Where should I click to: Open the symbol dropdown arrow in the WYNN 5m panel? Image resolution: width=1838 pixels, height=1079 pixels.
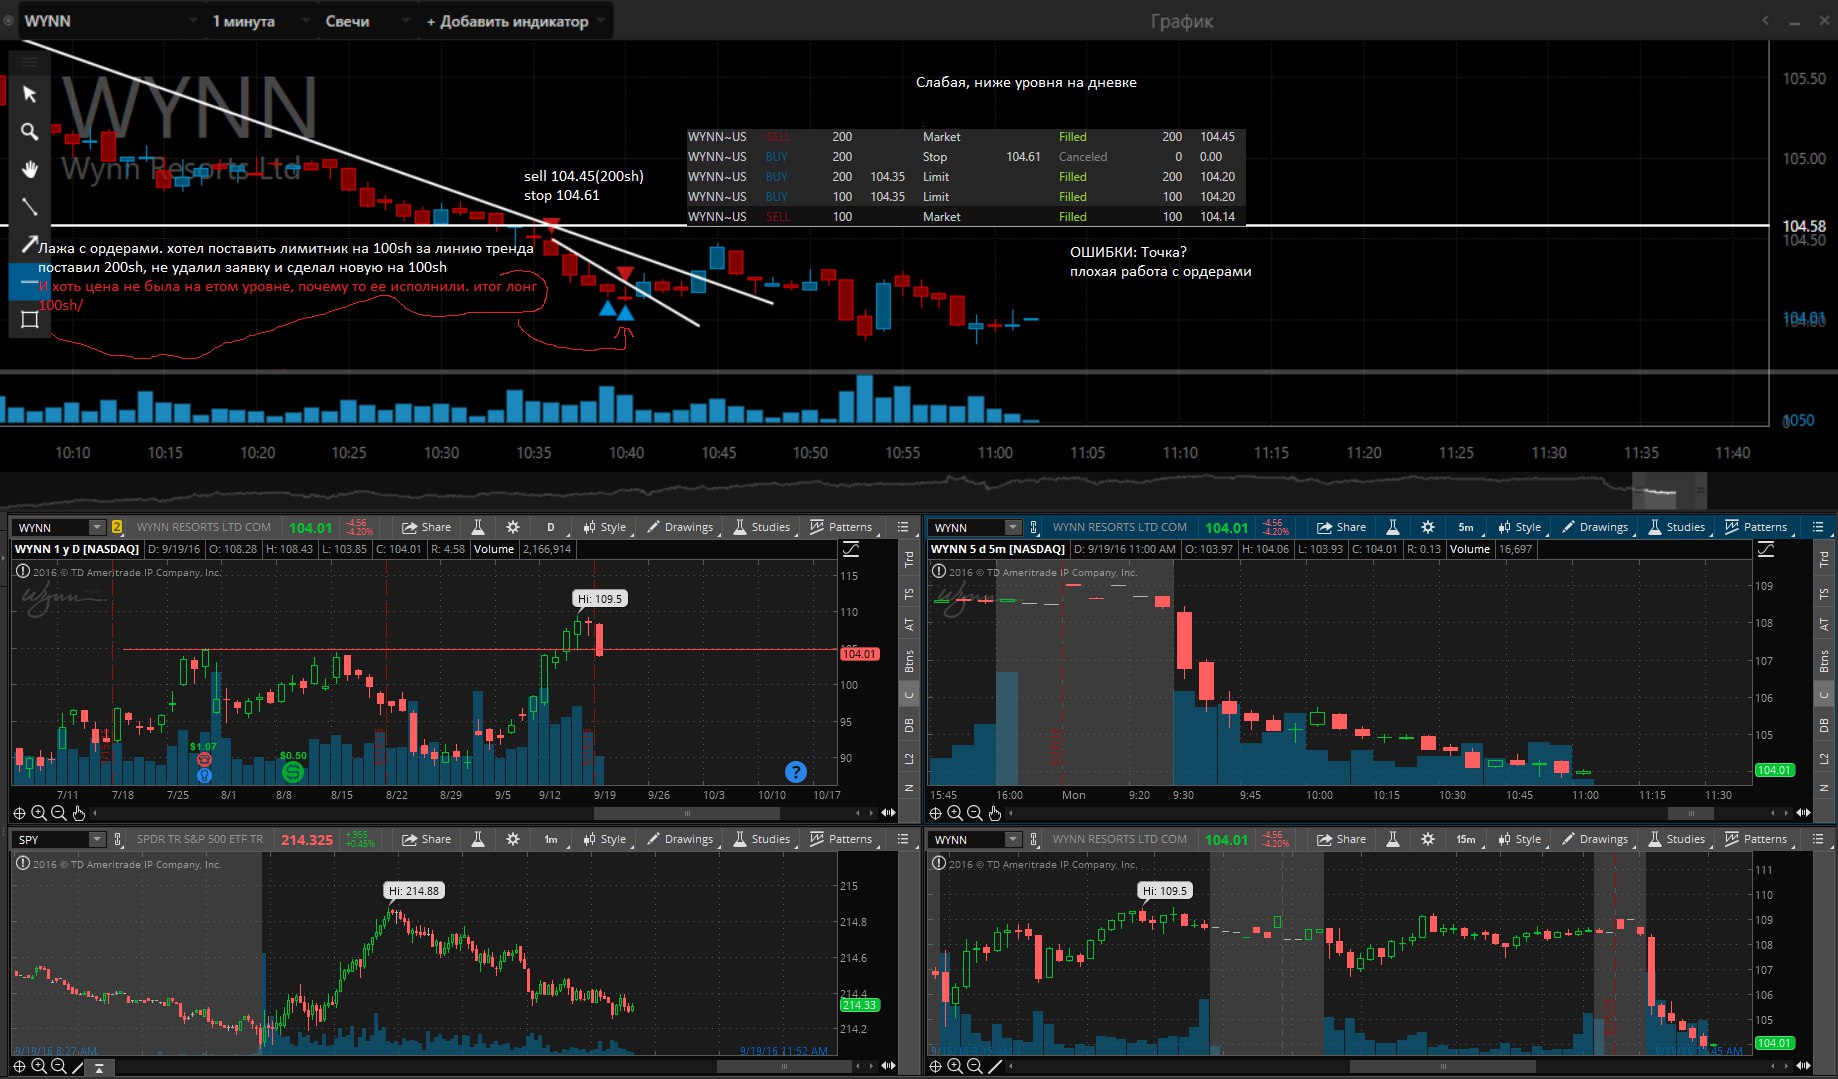click(x=1013, y=527)
